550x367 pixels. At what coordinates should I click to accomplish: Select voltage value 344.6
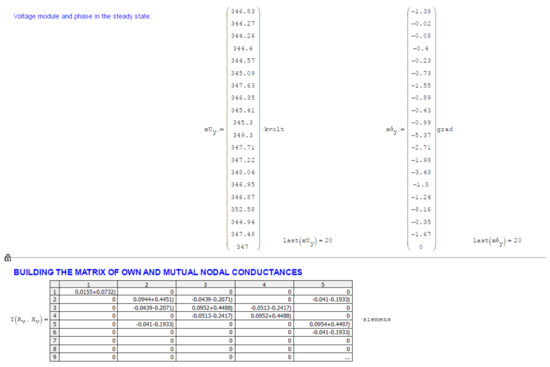[243, 48]
